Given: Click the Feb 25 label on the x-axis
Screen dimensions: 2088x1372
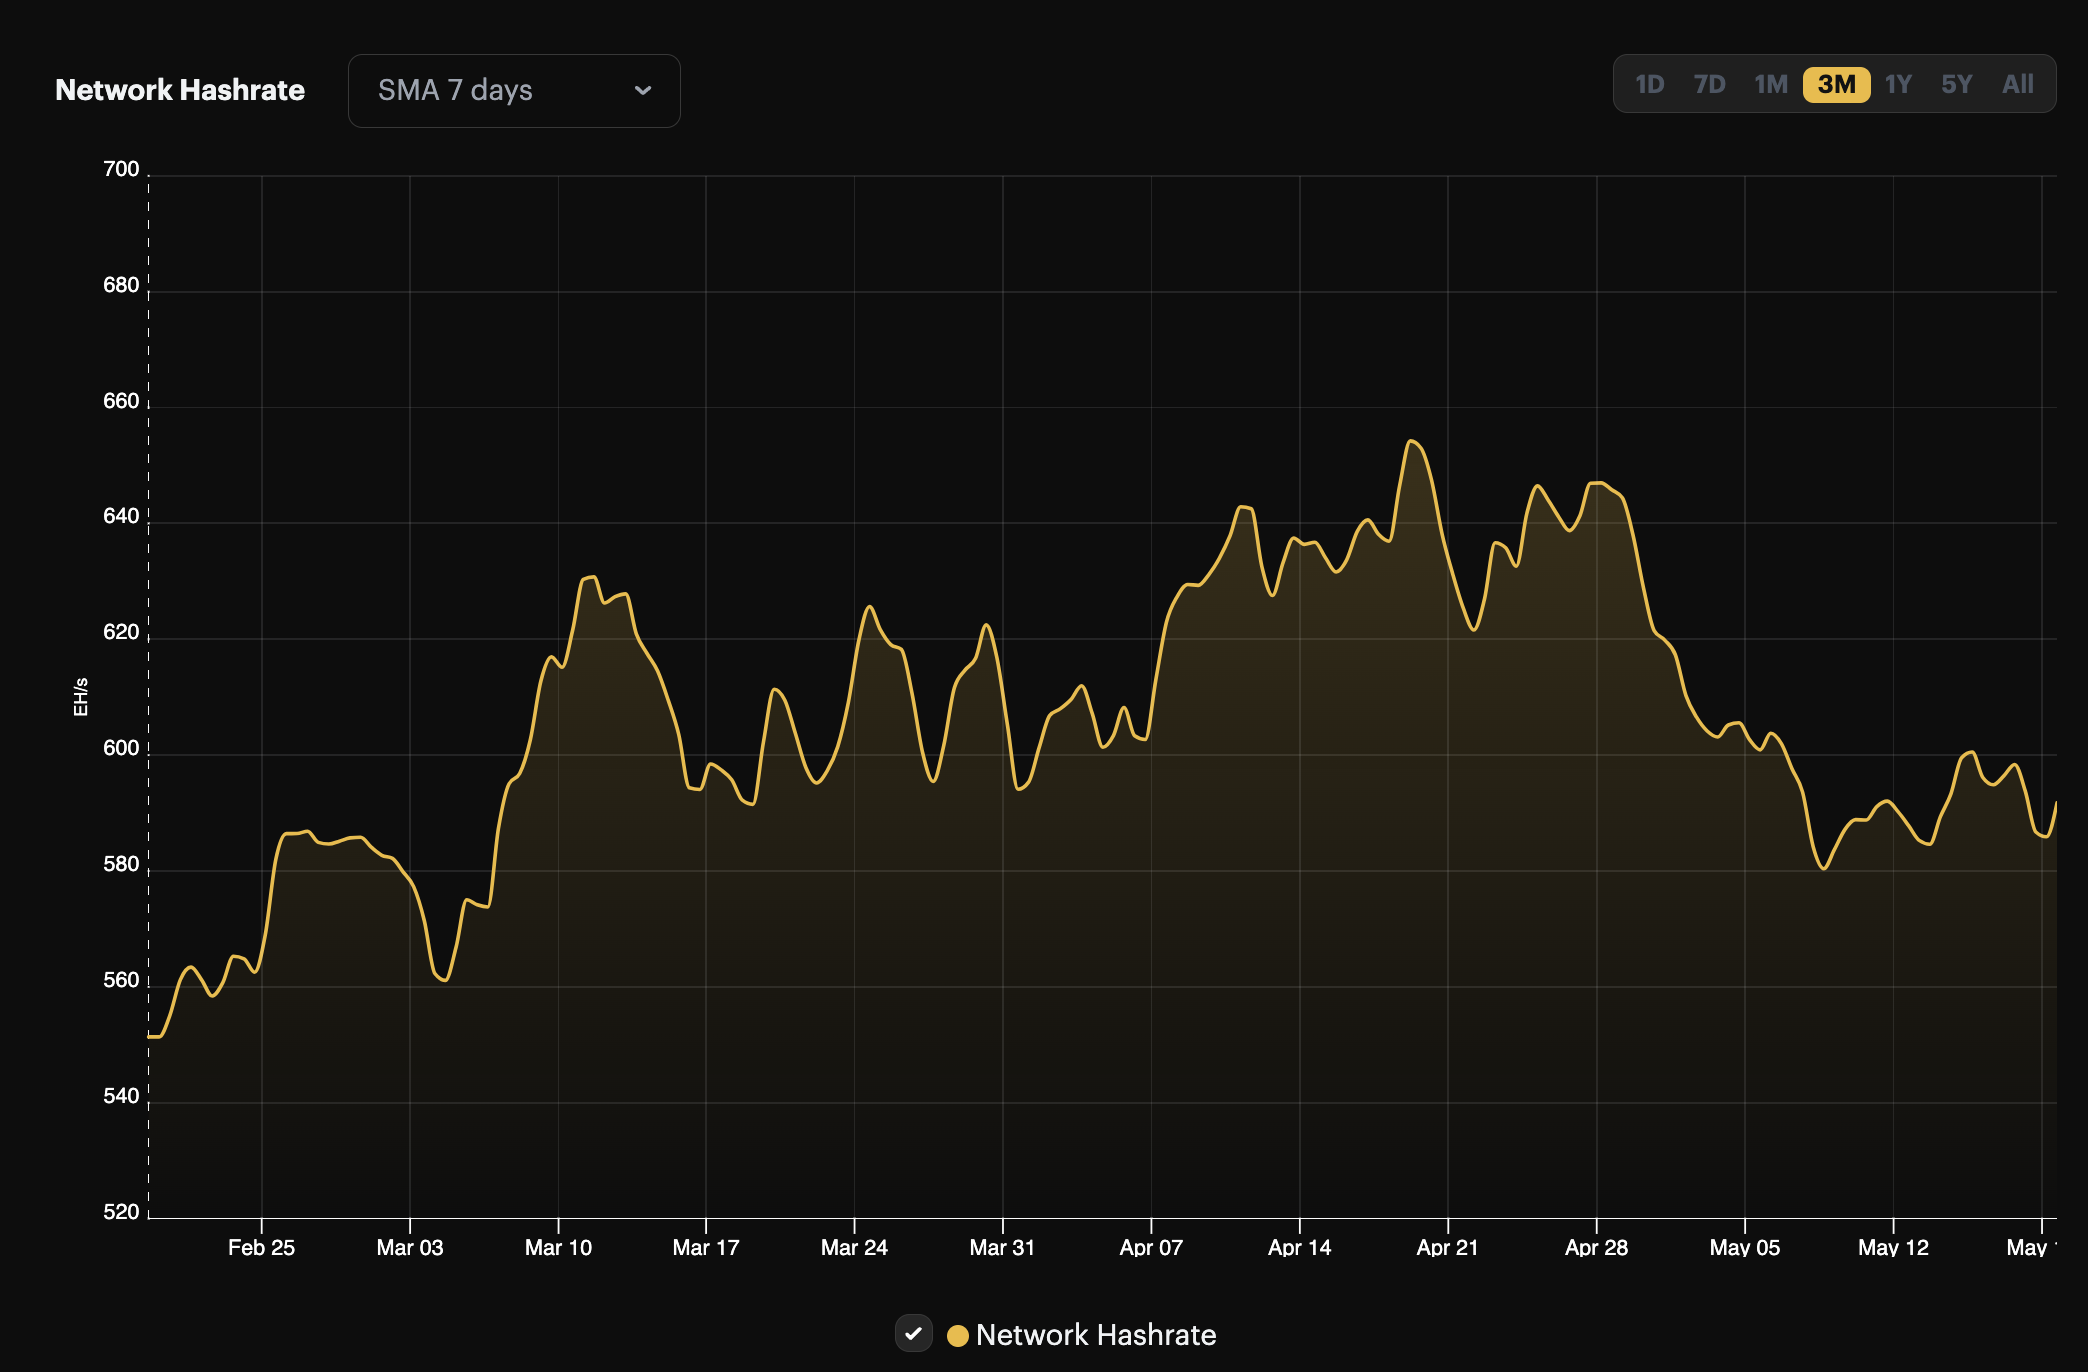Looking at the screenshot, I should (x=262, y=1248).
